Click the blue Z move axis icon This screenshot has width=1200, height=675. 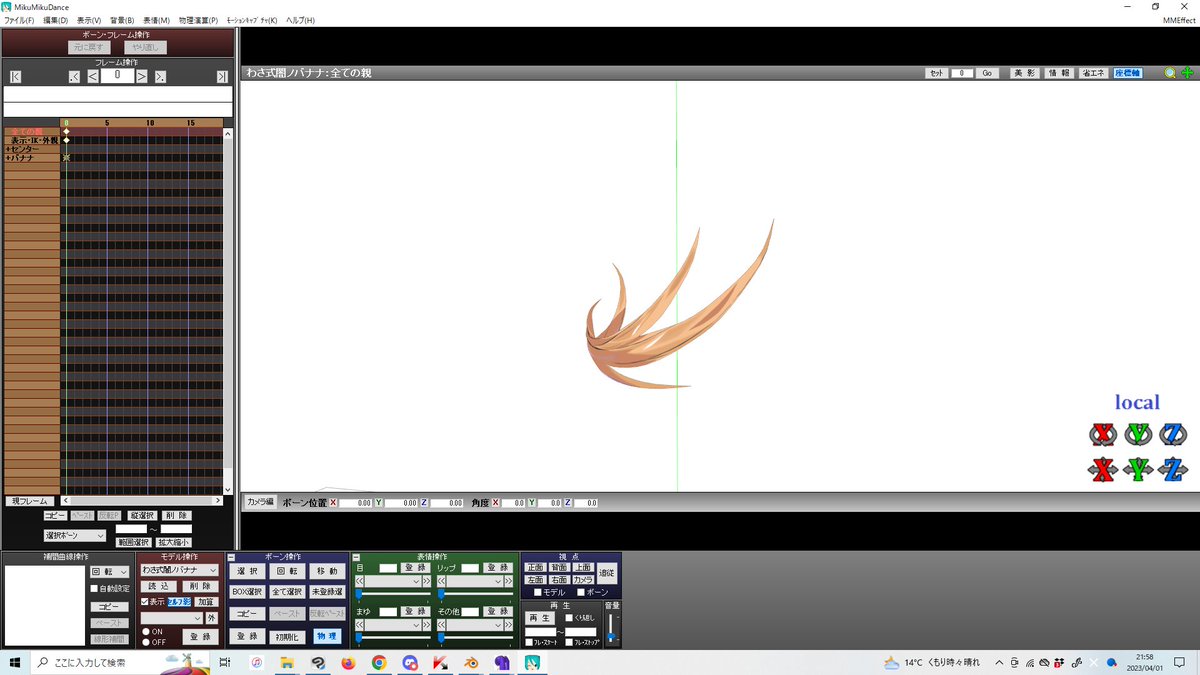[1173, 469]
